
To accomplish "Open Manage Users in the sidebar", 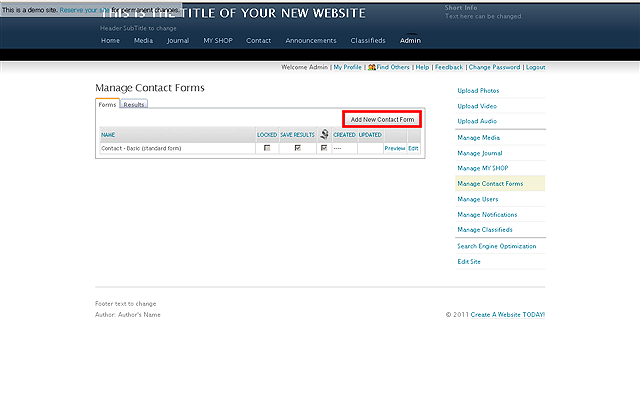I will (x=478, y=199).
